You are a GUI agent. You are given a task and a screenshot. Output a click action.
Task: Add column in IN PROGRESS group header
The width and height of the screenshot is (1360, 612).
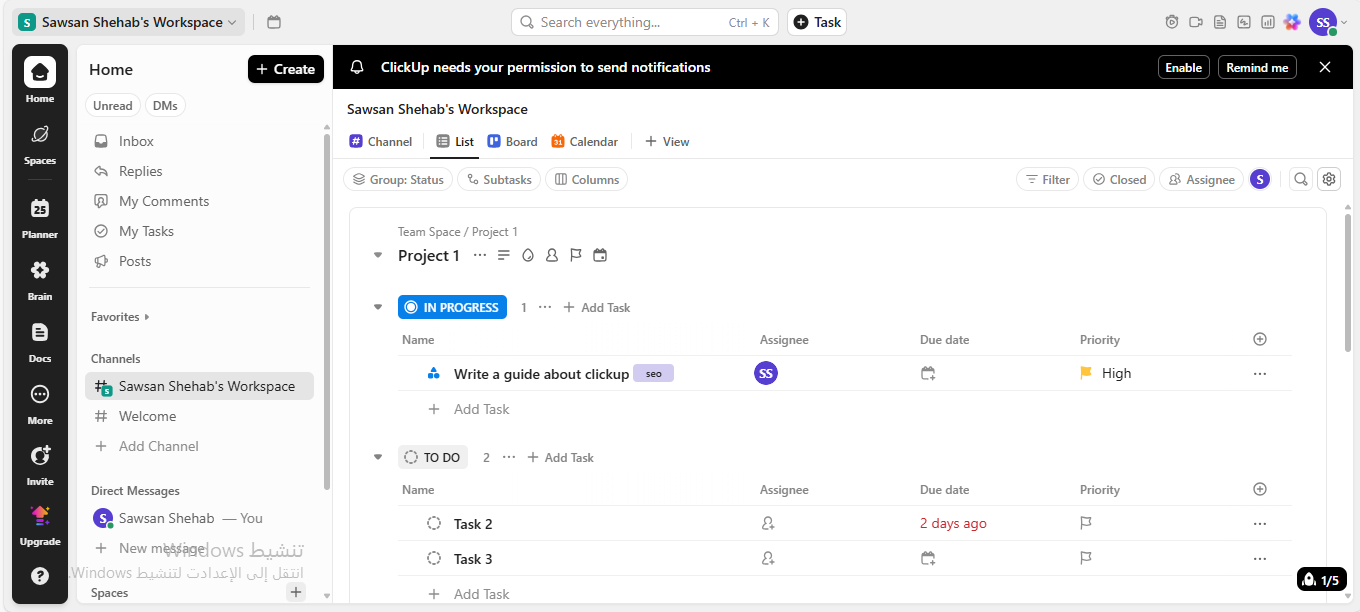click(1260, 339)
